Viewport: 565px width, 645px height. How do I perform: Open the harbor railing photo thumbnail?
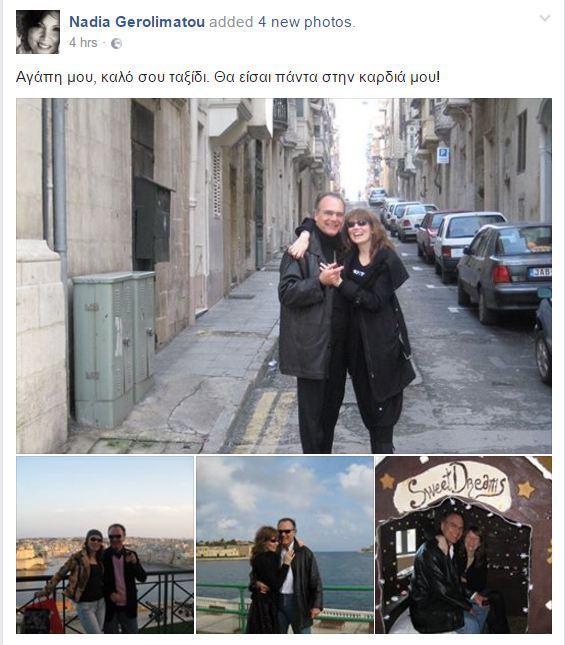pyautogui.click(x=105, y=545)
